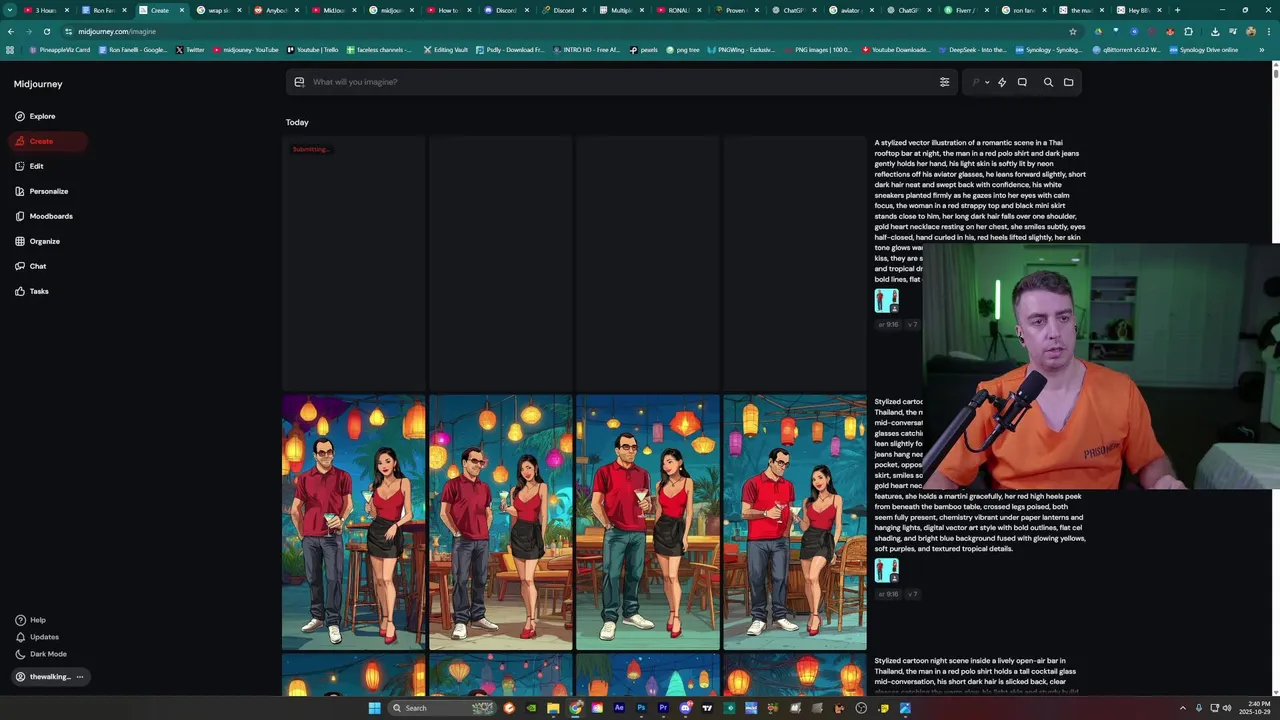This screenshot has width=1280, height=720.
Task: Click the 'Submitting...' placeholder tile
Action: 353,263
